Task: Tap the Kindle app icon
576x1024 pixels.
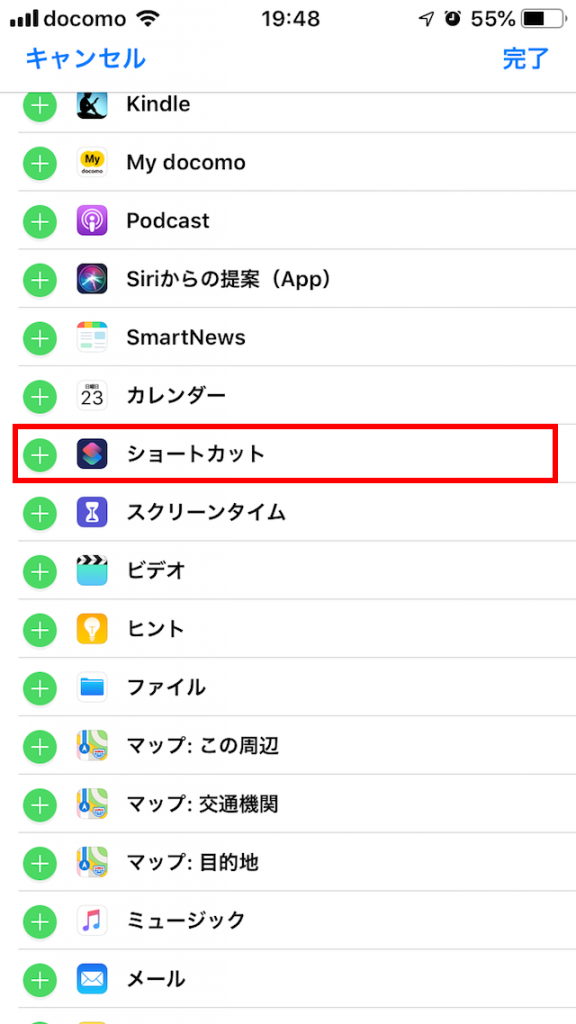Action: (92, 104)
